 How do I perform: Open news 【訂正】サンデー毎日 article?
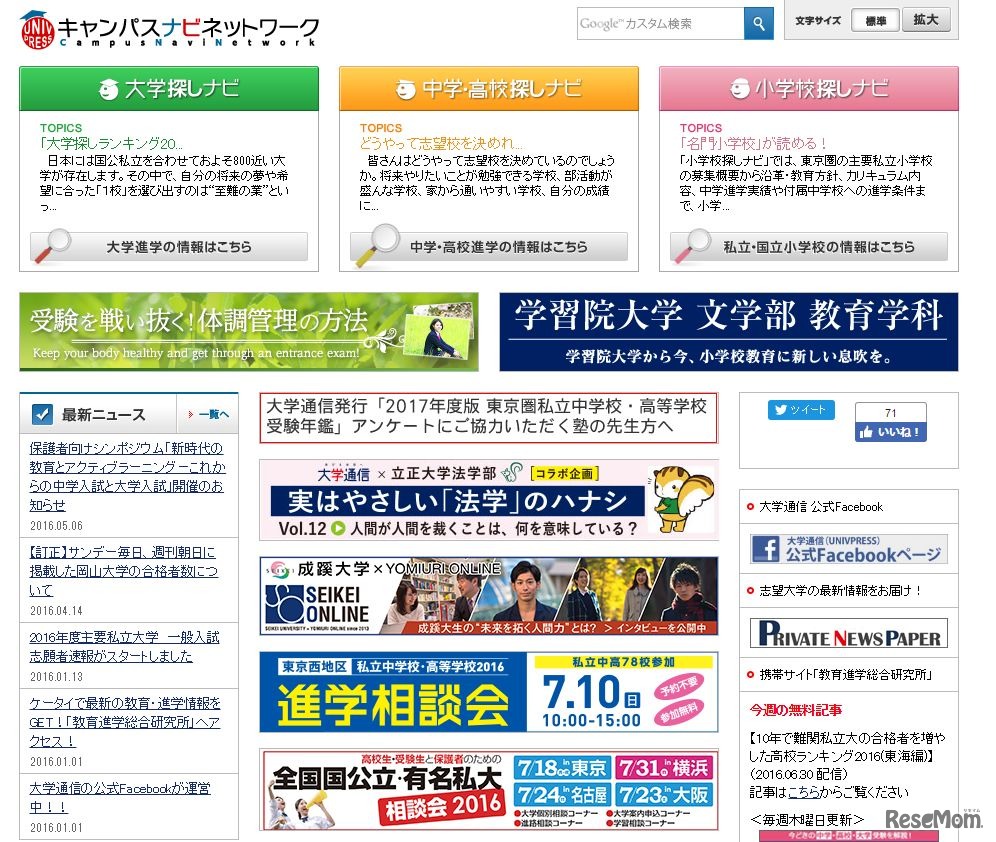coord(123,571)
